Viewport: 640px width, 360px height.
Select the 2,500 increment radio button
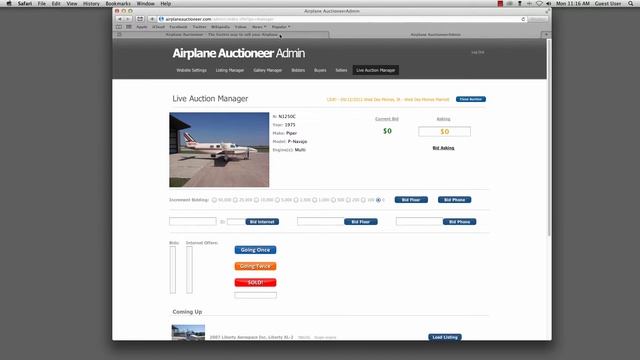point(296,200)
